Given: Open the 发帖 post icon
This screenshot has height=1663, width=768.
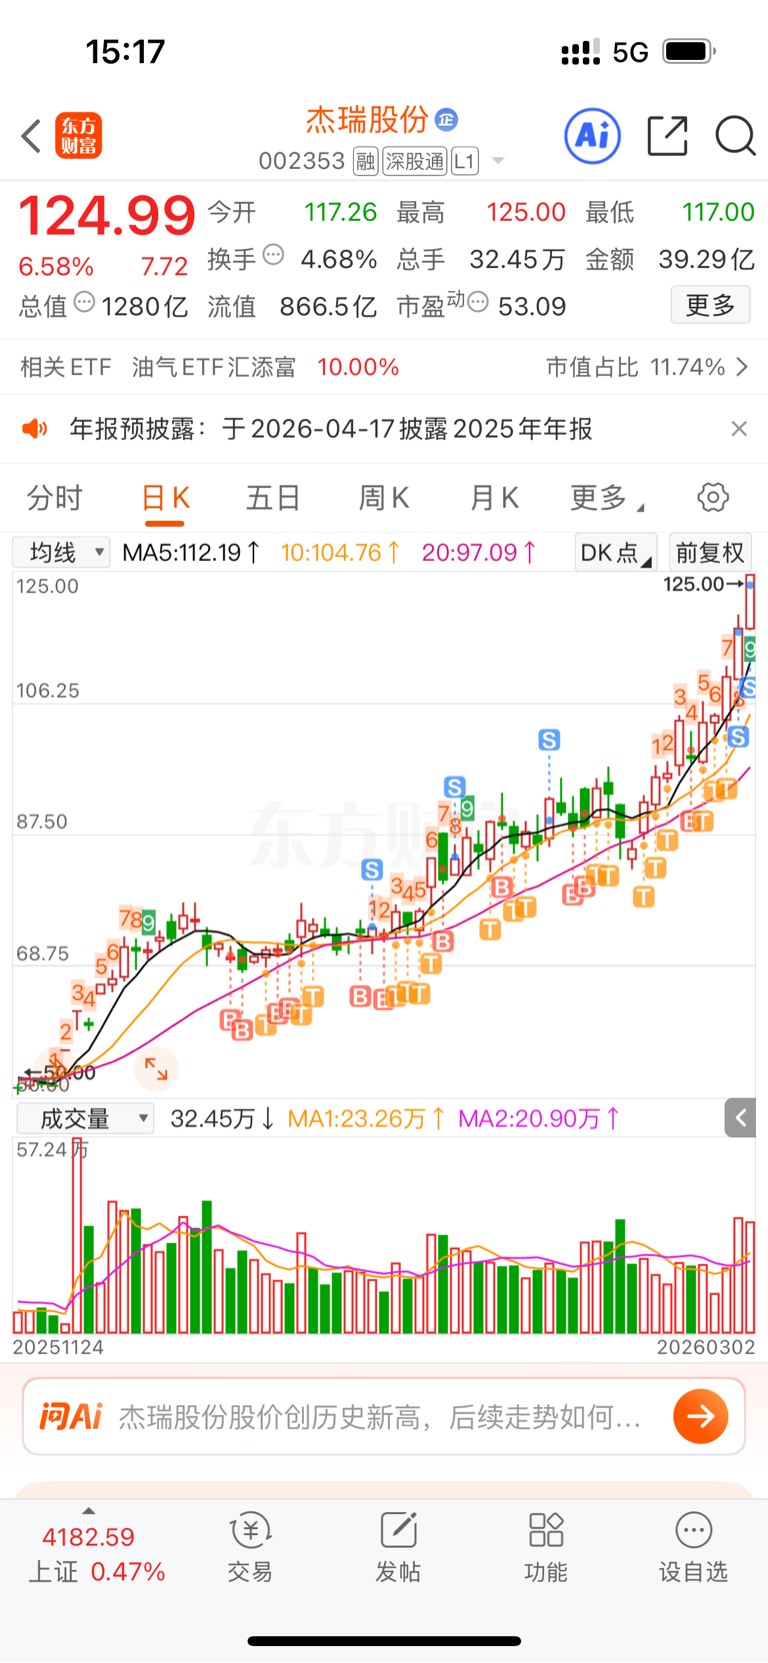Looking at the screenshot, I should click(398, 1548).
